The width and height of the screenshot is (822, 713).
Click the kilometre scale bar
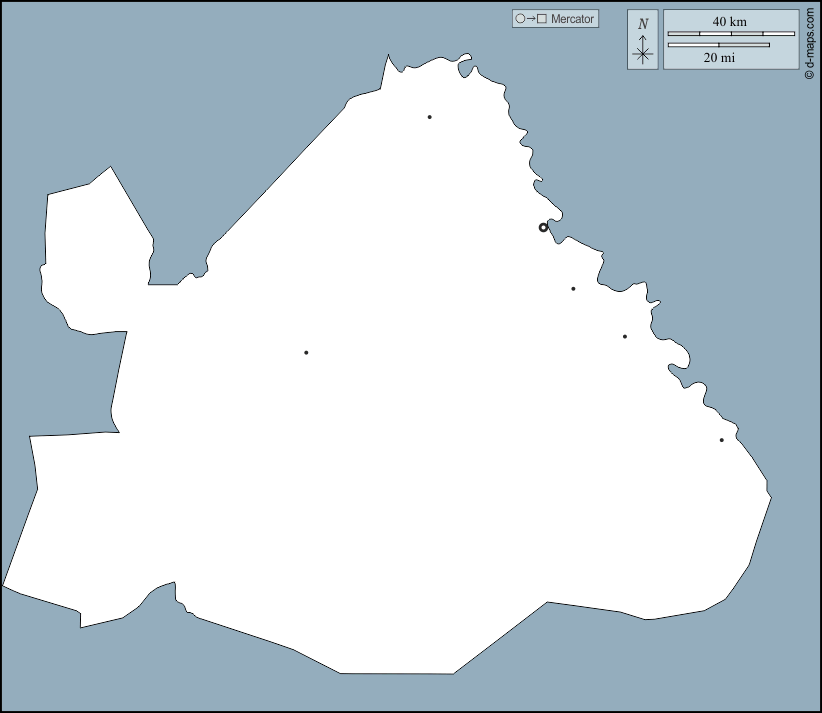coord(731,34)
